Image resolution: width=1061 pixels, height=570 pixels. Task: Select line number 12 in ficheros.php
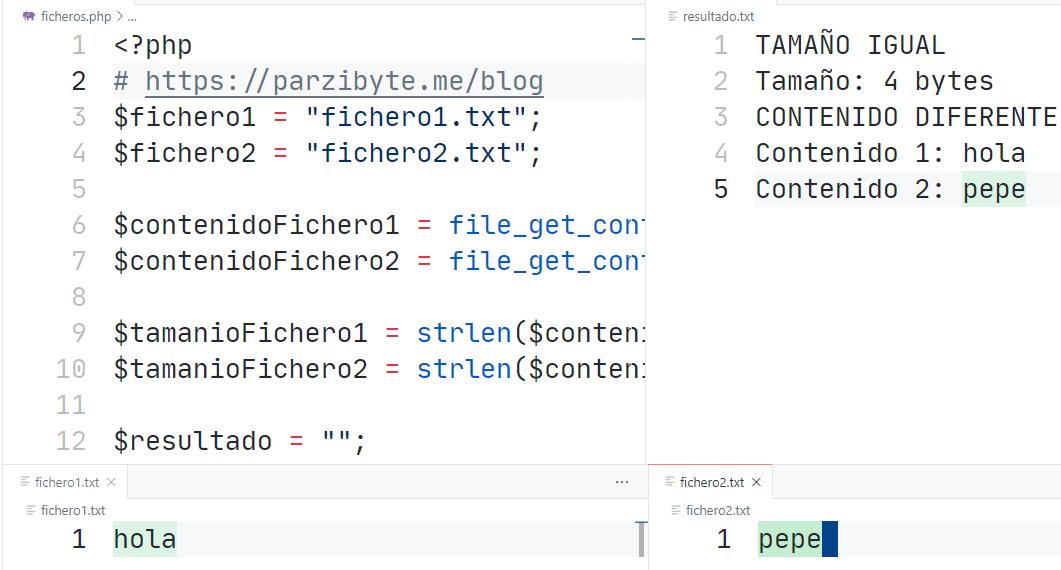[71, 441]
